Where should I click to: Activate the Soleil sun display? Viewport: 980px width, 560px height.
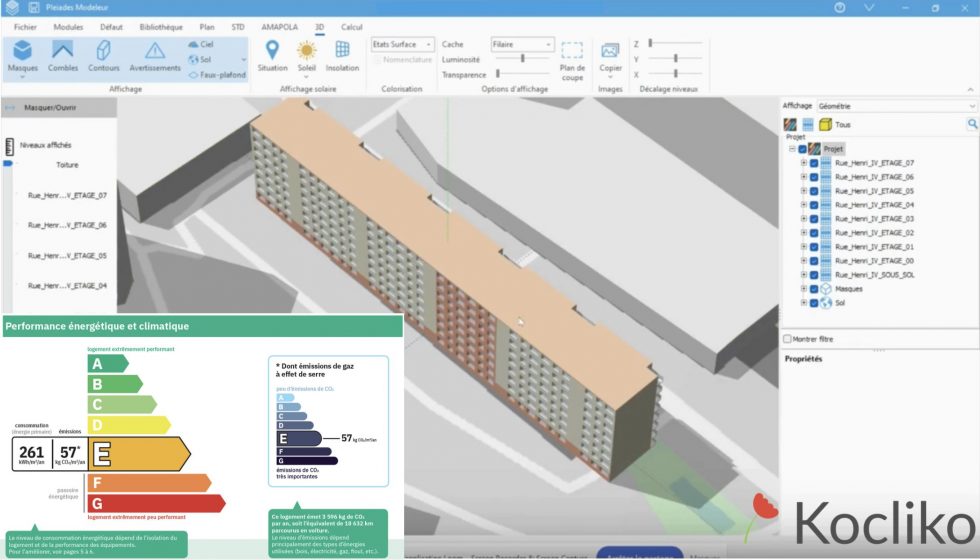(x=307, y=55)
